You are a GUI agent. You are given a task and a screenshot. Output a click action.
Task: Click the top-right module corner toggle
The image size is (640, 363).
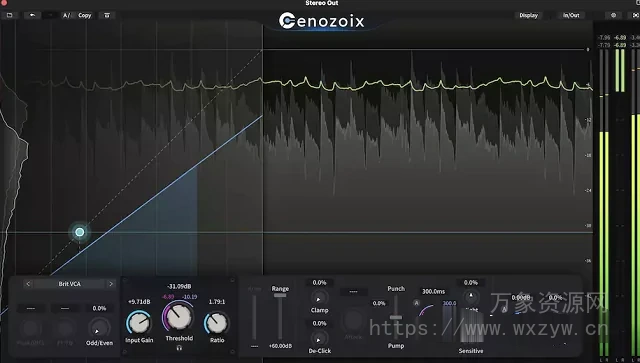pyautogui.click(x=232, y=280)
